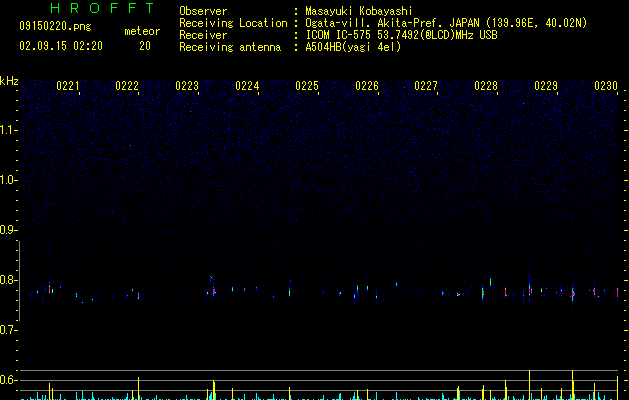
Task: Click time marker 0226
Action: coord(367,86)
